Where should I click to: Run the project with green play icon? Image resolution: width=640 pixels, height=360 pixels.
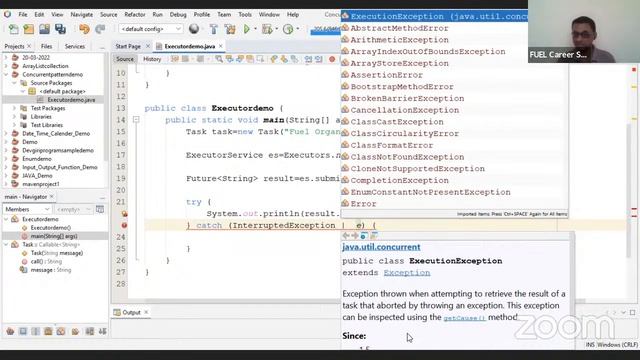click(247, 29)
